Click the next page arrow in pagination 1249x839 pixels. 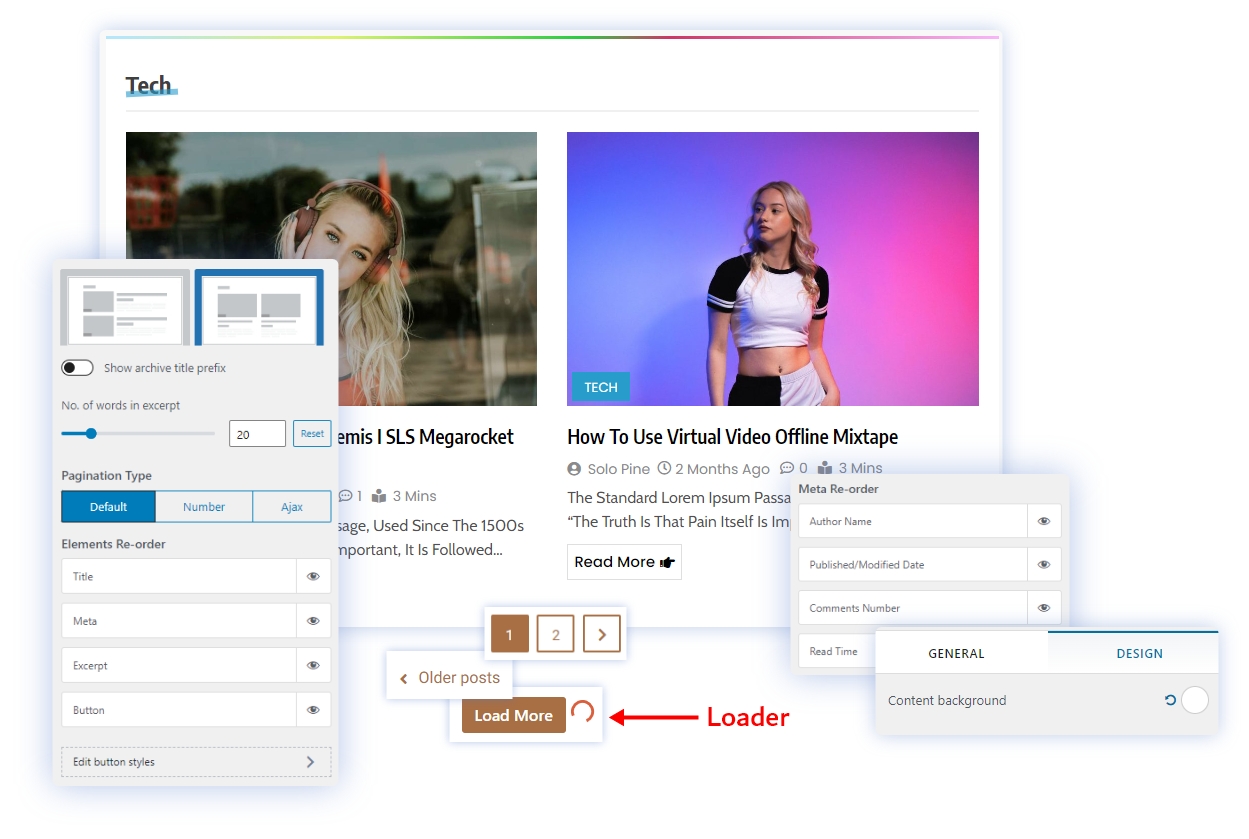(602, 634)
